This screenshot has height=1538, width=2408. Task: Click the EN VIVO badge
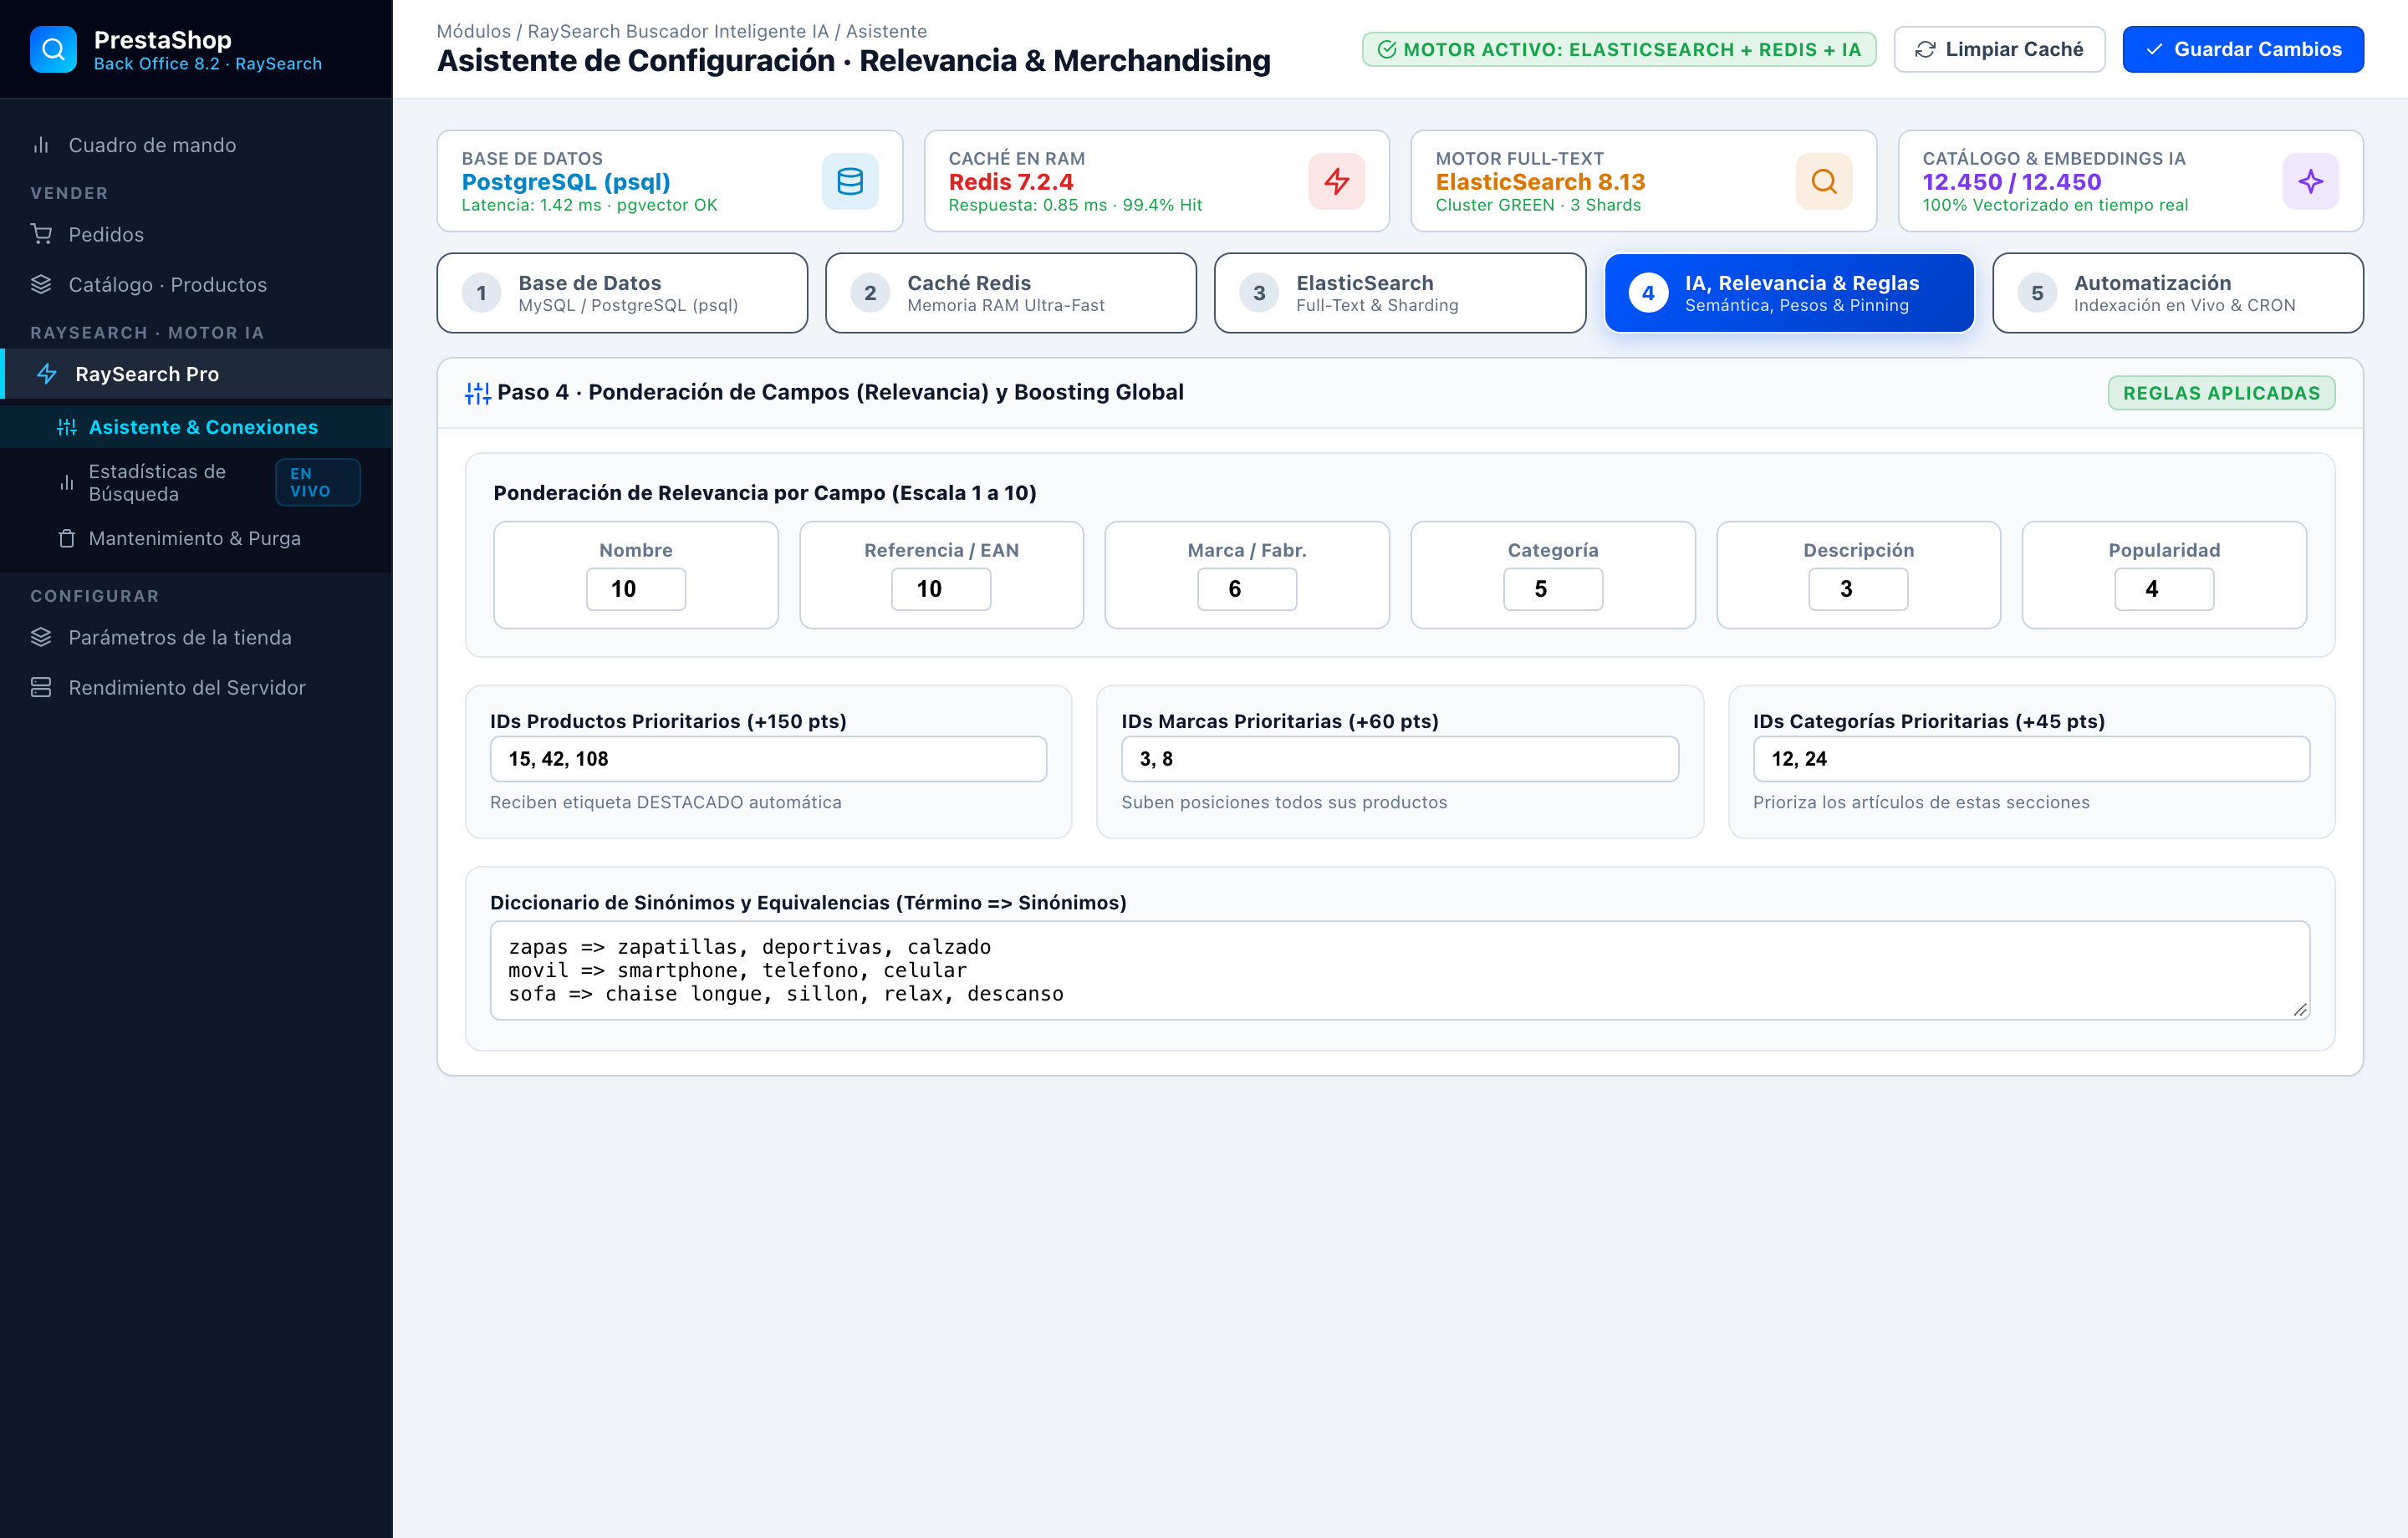coord(317,482)
